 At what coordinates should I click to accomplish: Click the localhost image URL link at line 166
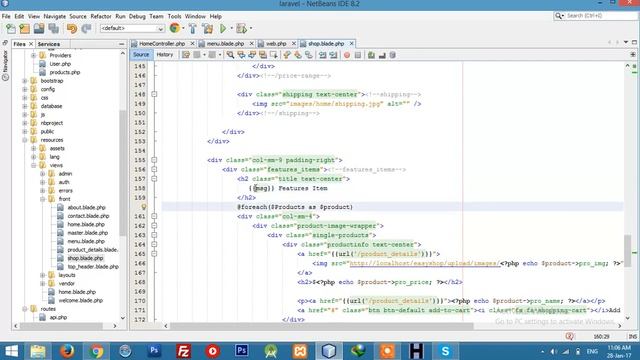coord(424,263)
